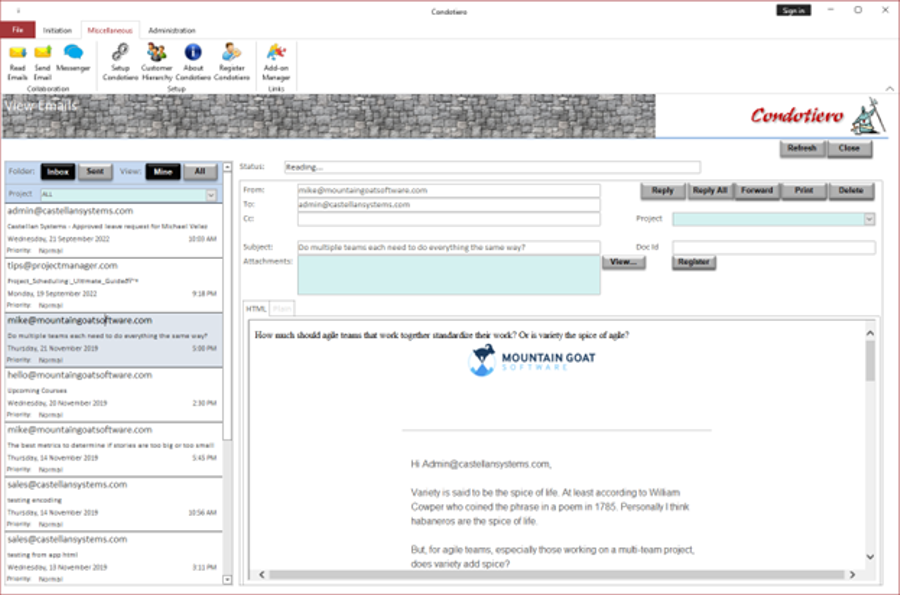Click the message body vertical scrollbar thumb
This screenshot has width=900, height=595.
[870, 360]
